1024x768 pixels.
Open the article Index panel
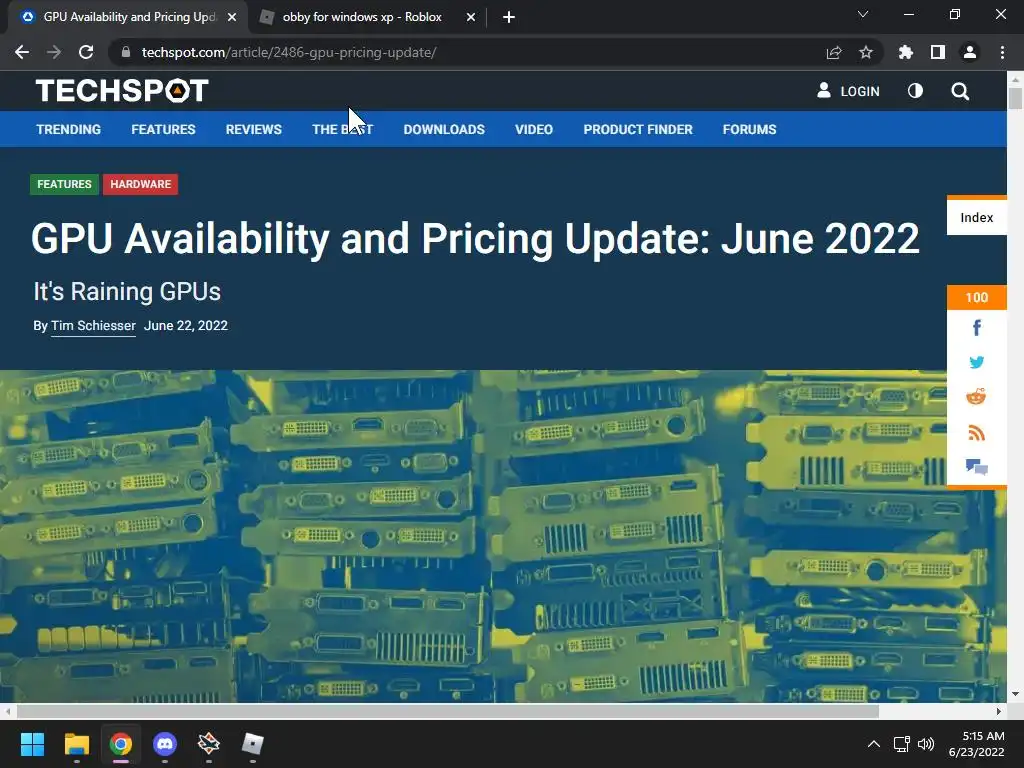click(x=976, y=217)
